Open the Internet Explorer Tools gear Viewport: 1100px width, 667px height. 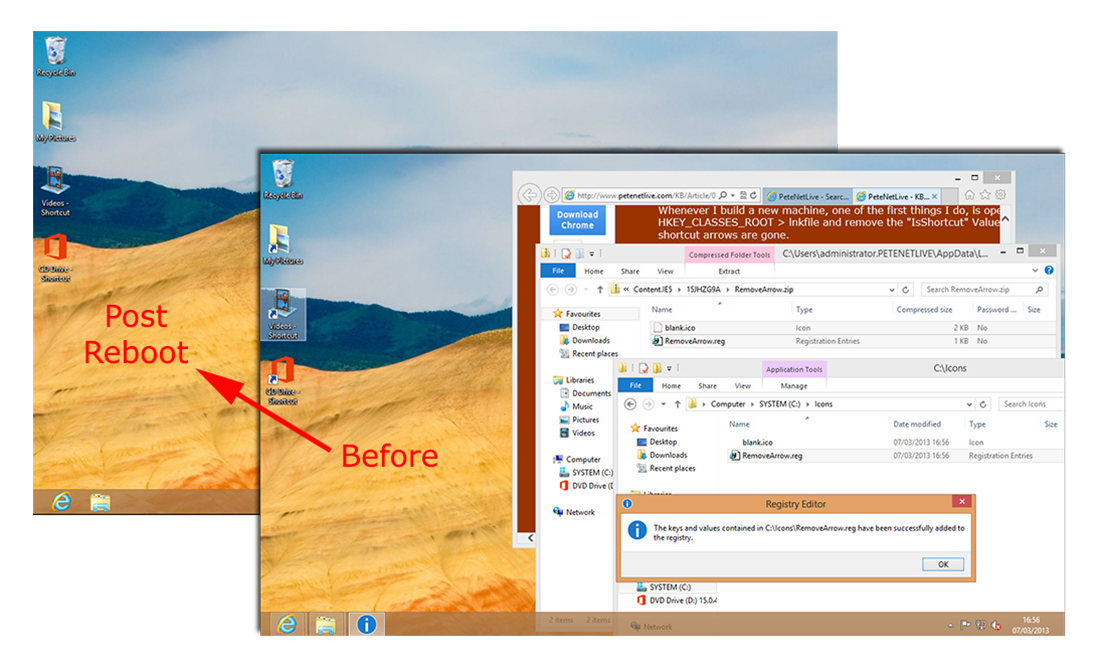[x=1001, y=195]
